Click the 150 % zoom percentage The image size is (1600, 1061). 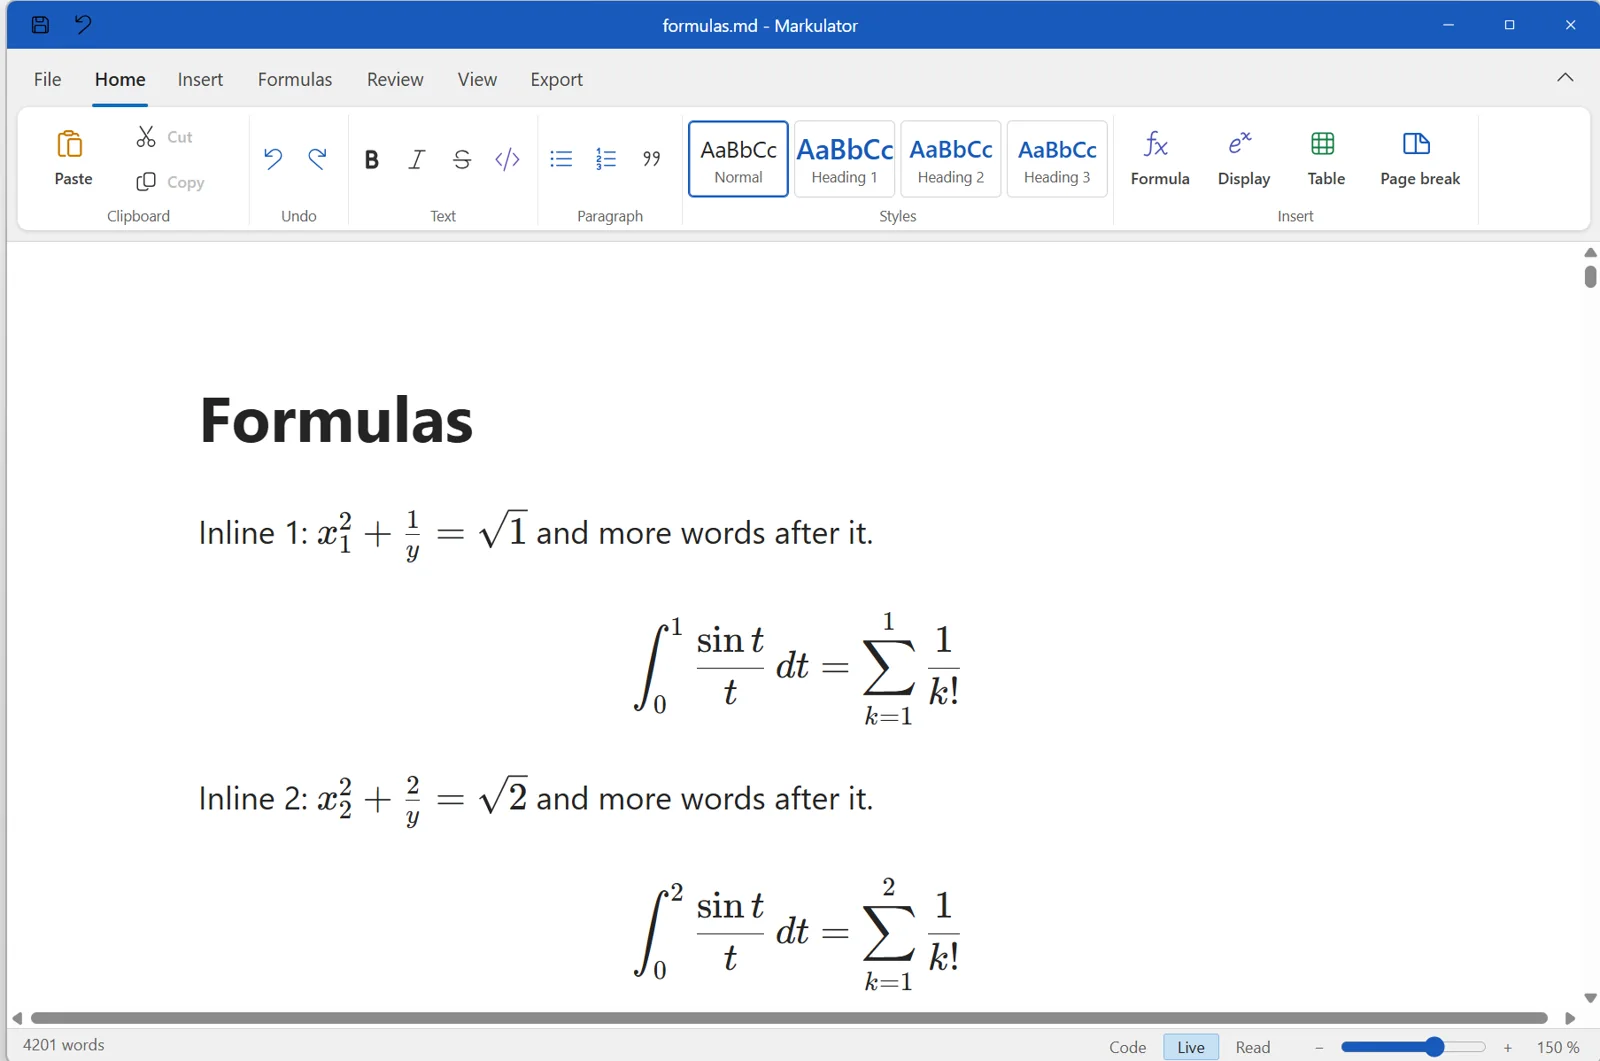[x=1558, y=1048]
